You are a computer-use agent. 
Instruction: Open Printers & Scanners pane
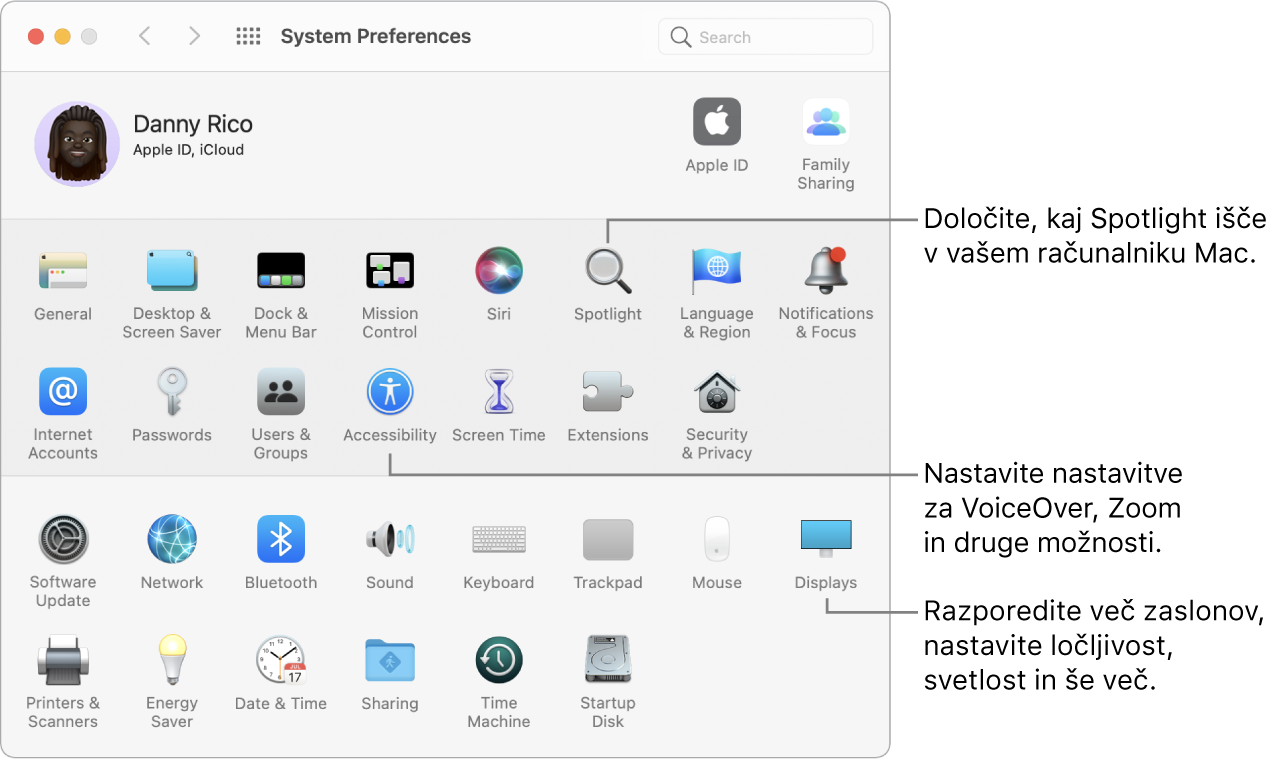[x=63, y=661]
